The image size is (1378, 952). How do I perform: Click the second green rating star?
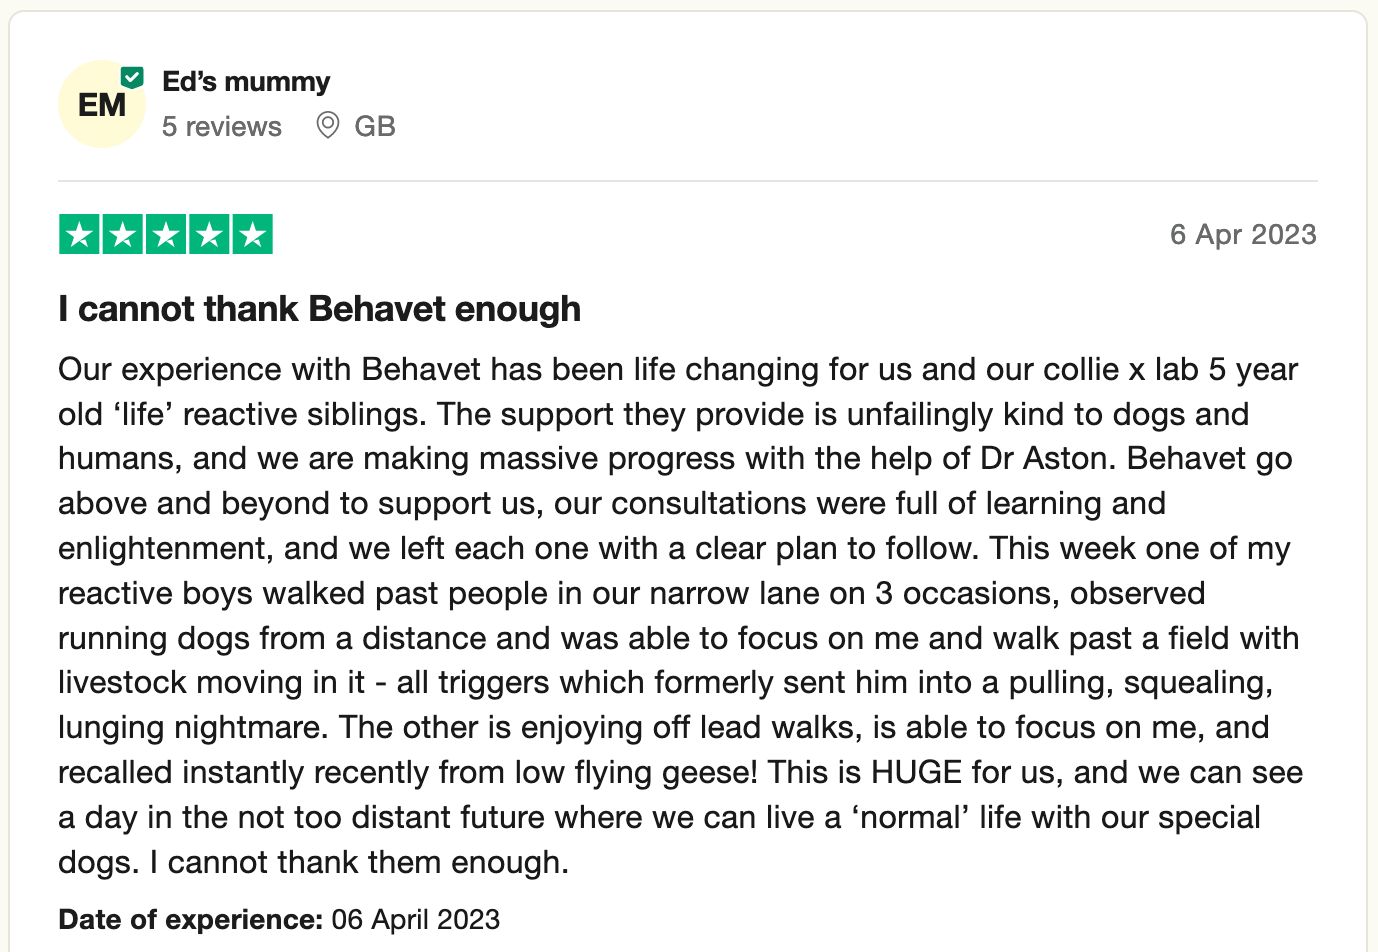coord(122,235)
